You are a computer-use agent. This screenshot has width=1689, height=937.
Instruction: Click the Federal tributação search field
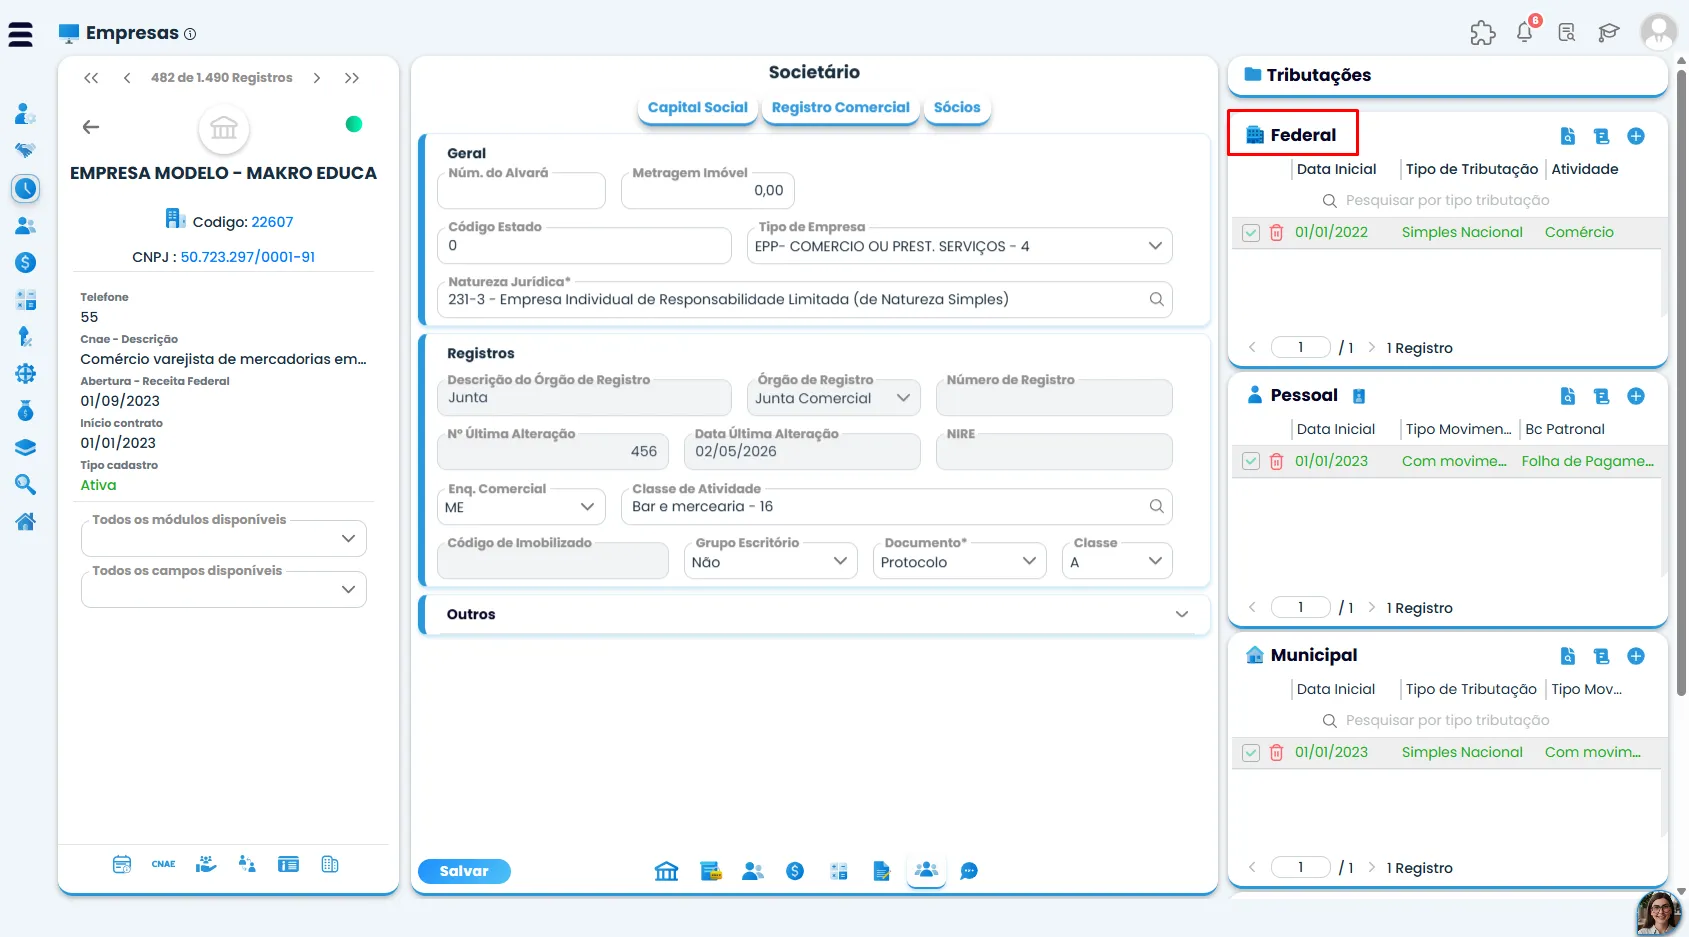click(x=1447, y=200)
